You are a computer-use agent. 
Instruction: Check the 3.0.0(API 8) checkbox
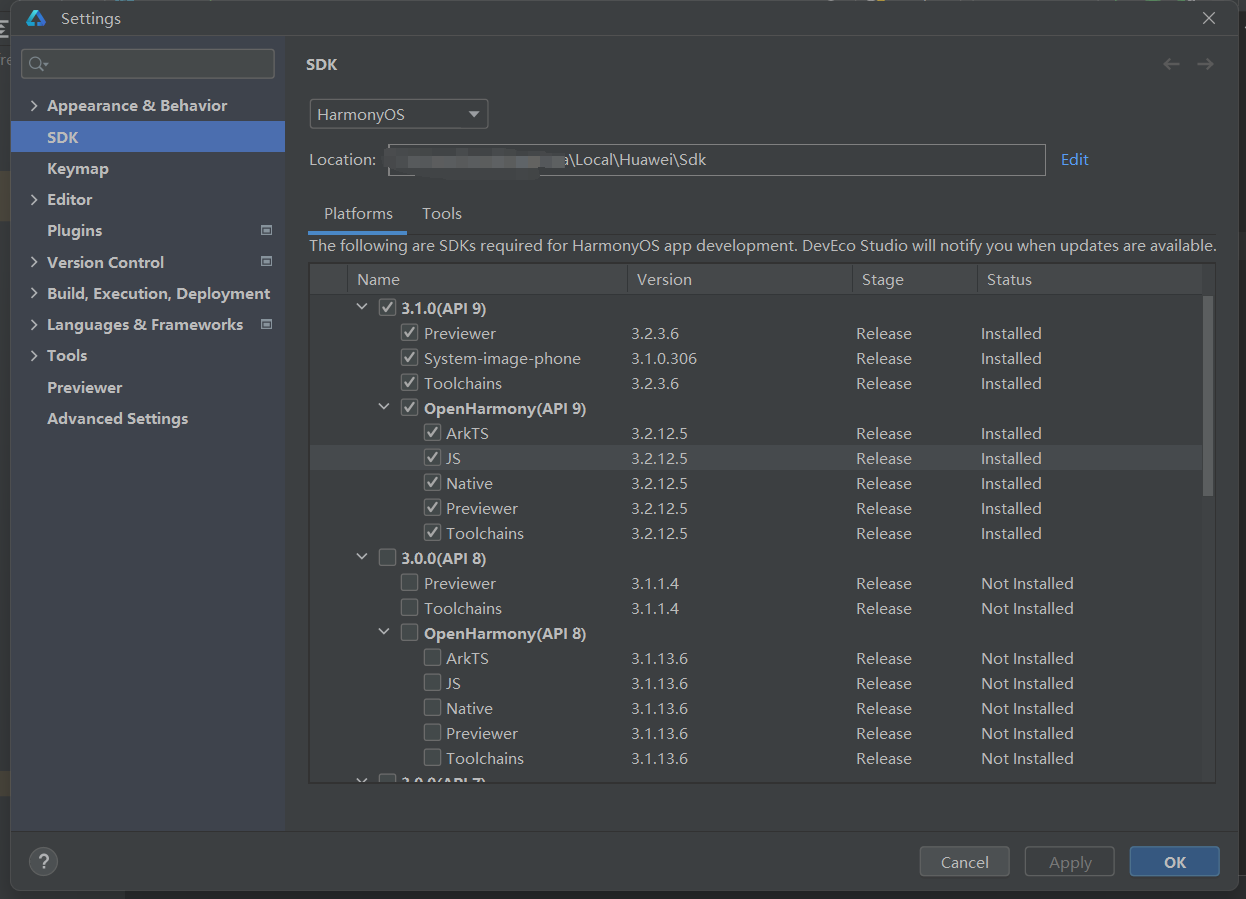point(388,558)
